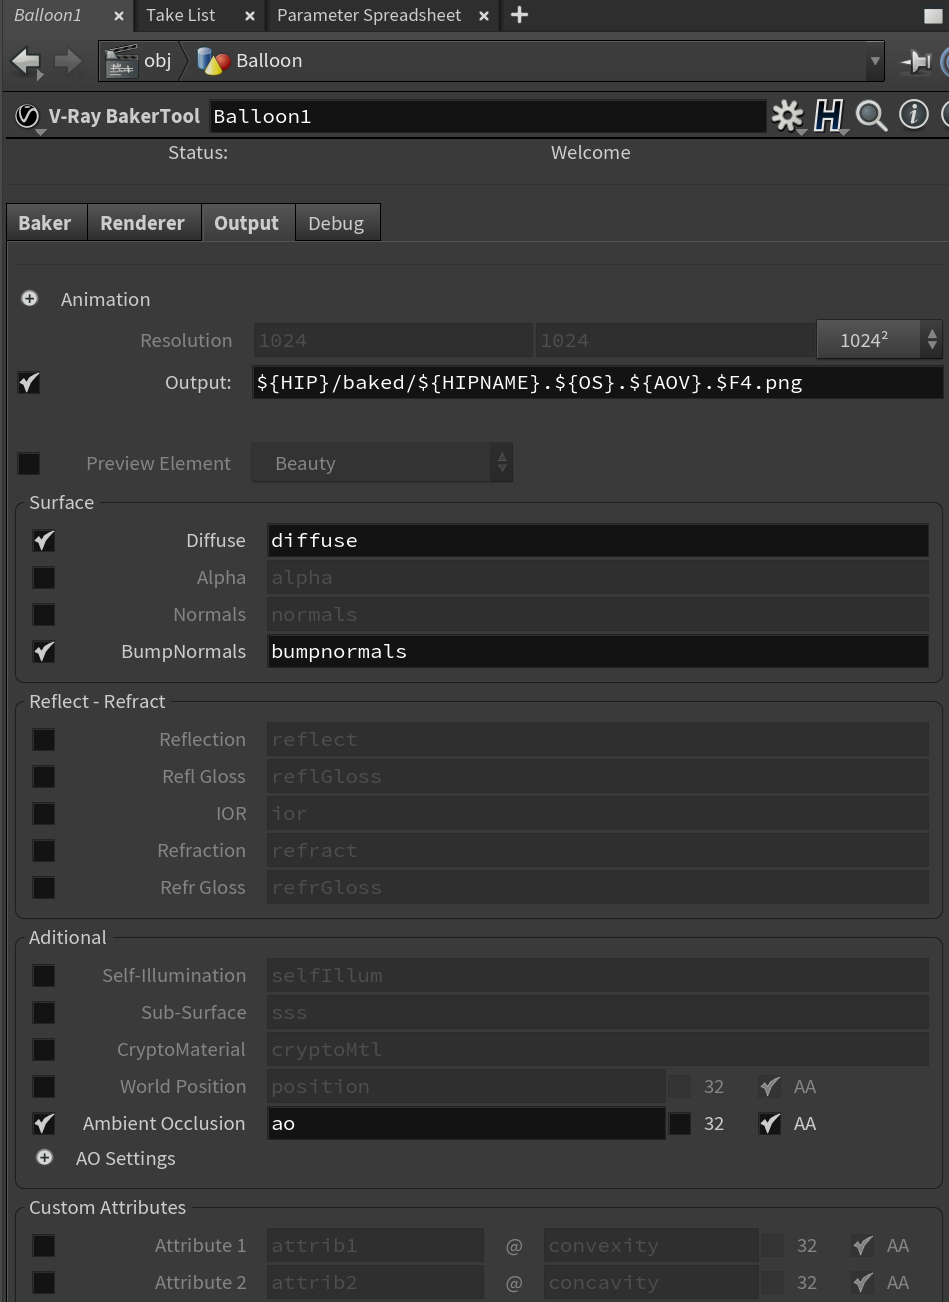Select the Output tab
The image size is (949, 1302).
click(247, 223)
